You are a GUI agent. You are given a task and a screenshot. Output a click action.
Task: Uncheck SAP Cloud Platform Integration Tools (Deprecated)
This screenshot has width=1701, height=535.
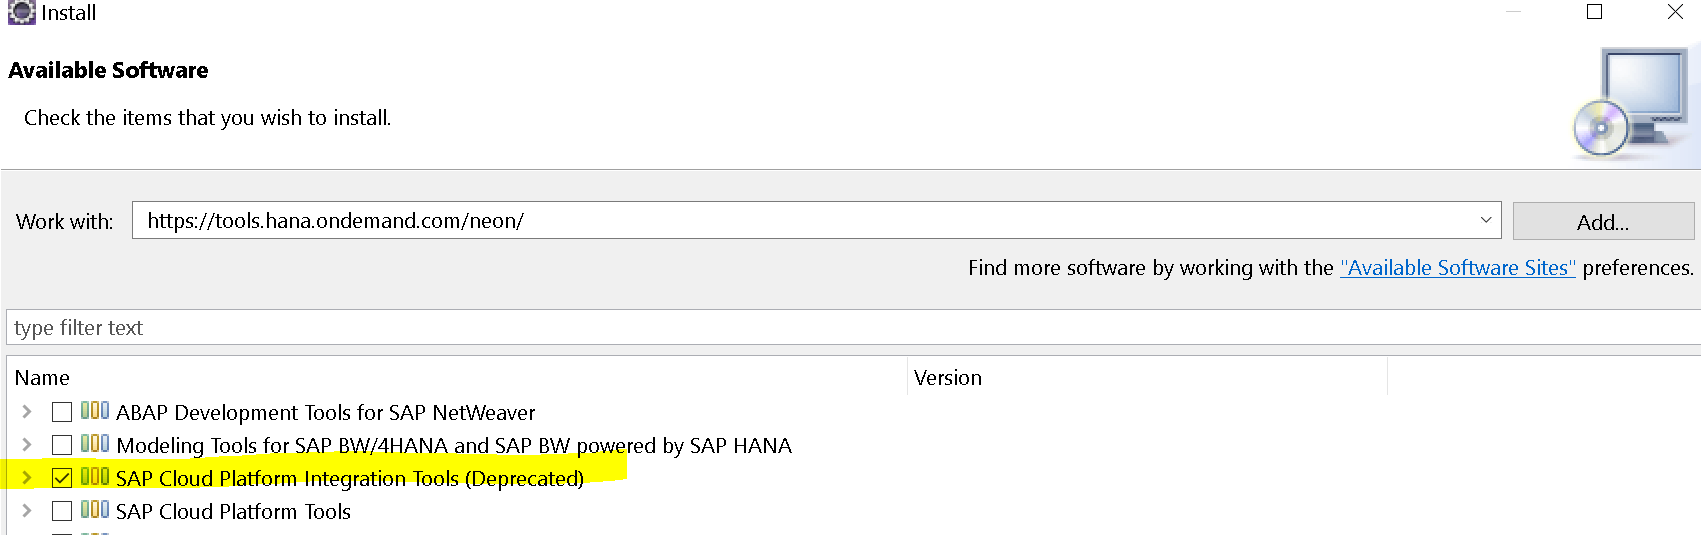tap(62, 478)
